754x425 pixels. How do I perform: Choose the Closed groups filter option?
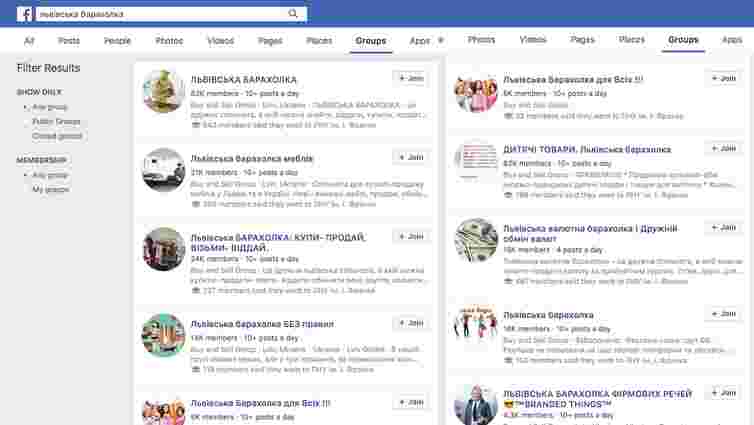[x=57, y=135]
